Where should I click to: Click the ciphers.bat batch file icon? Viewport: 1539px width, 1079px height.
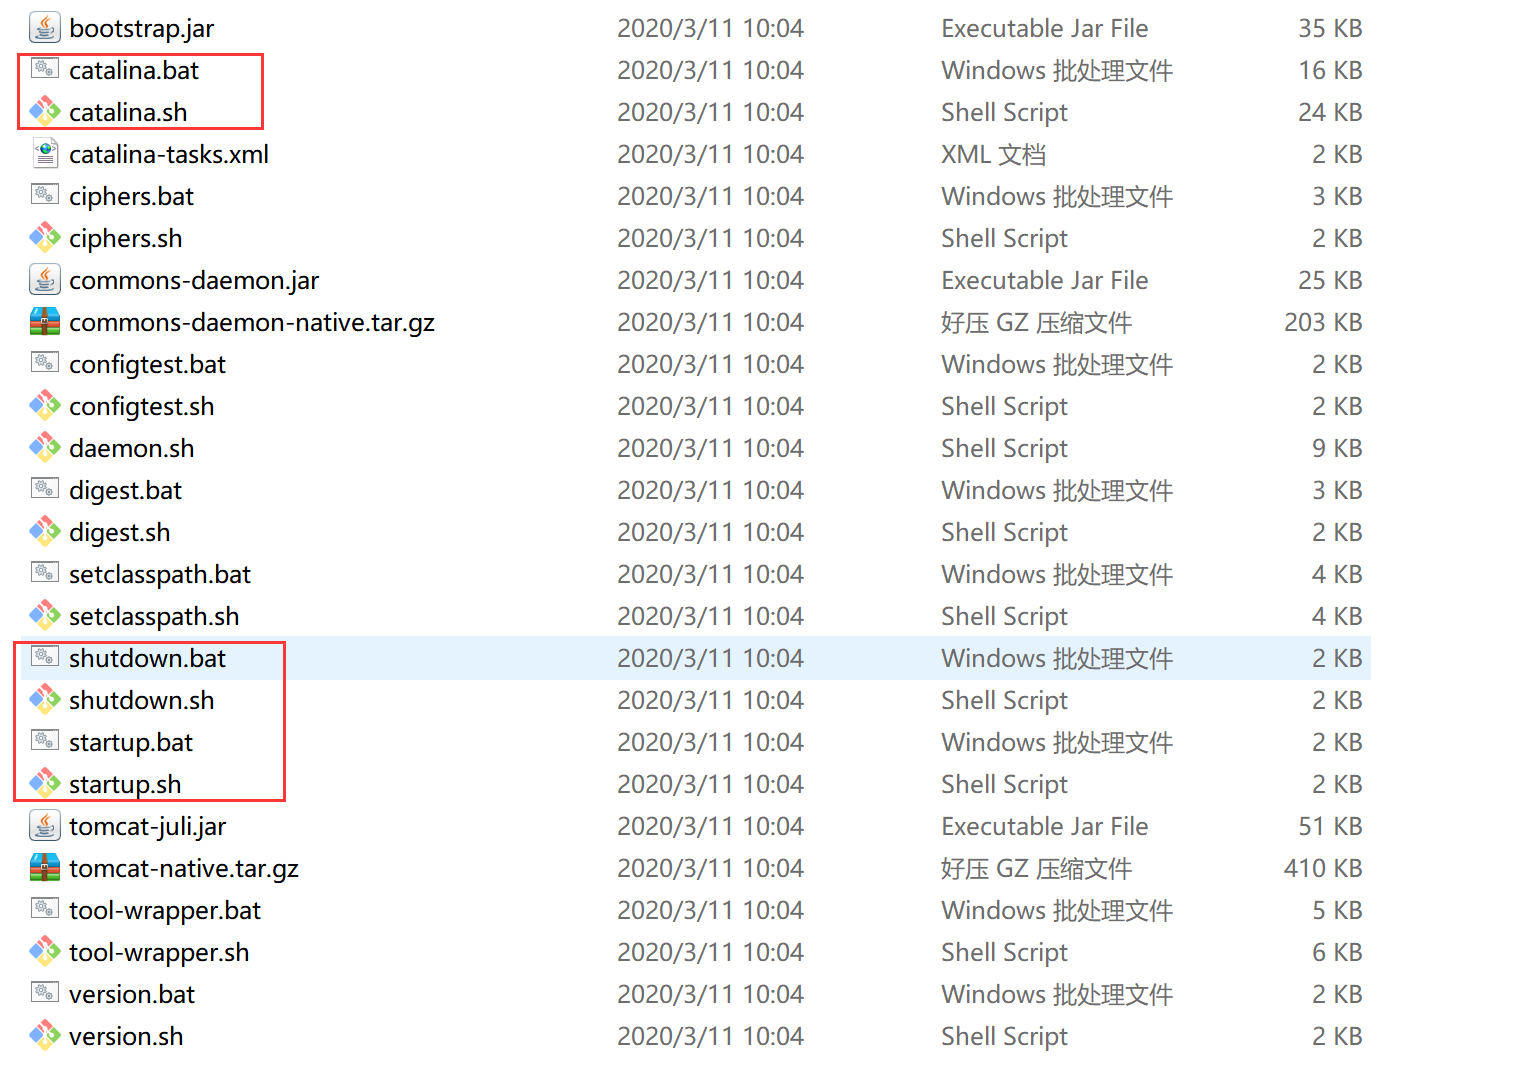(45, 195)
